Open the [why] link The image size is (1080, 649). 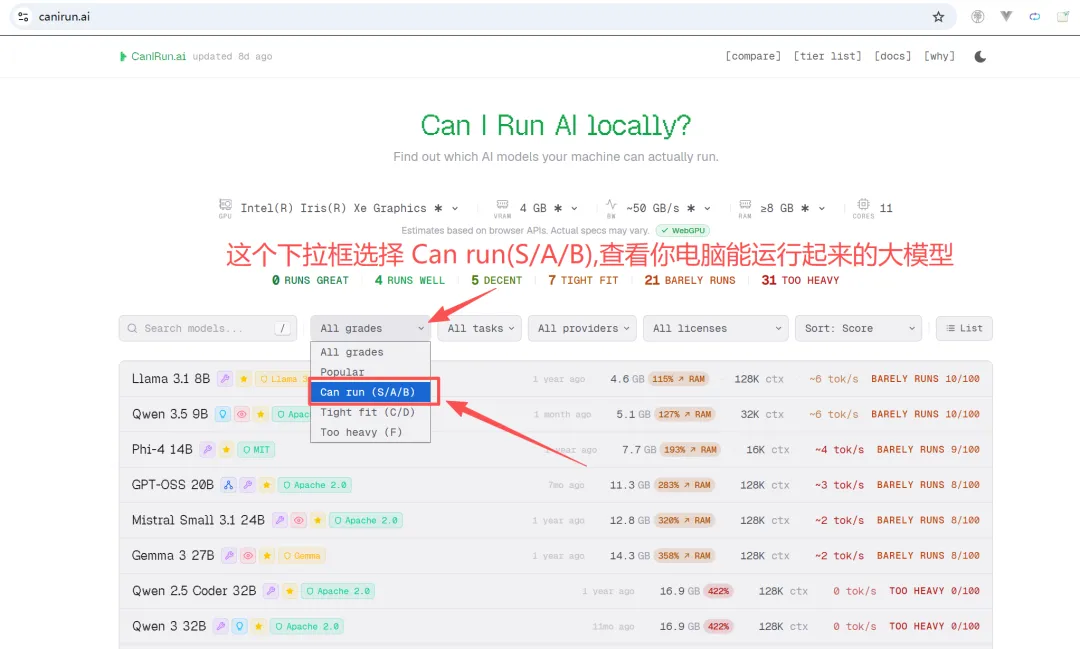coord(939,56)
